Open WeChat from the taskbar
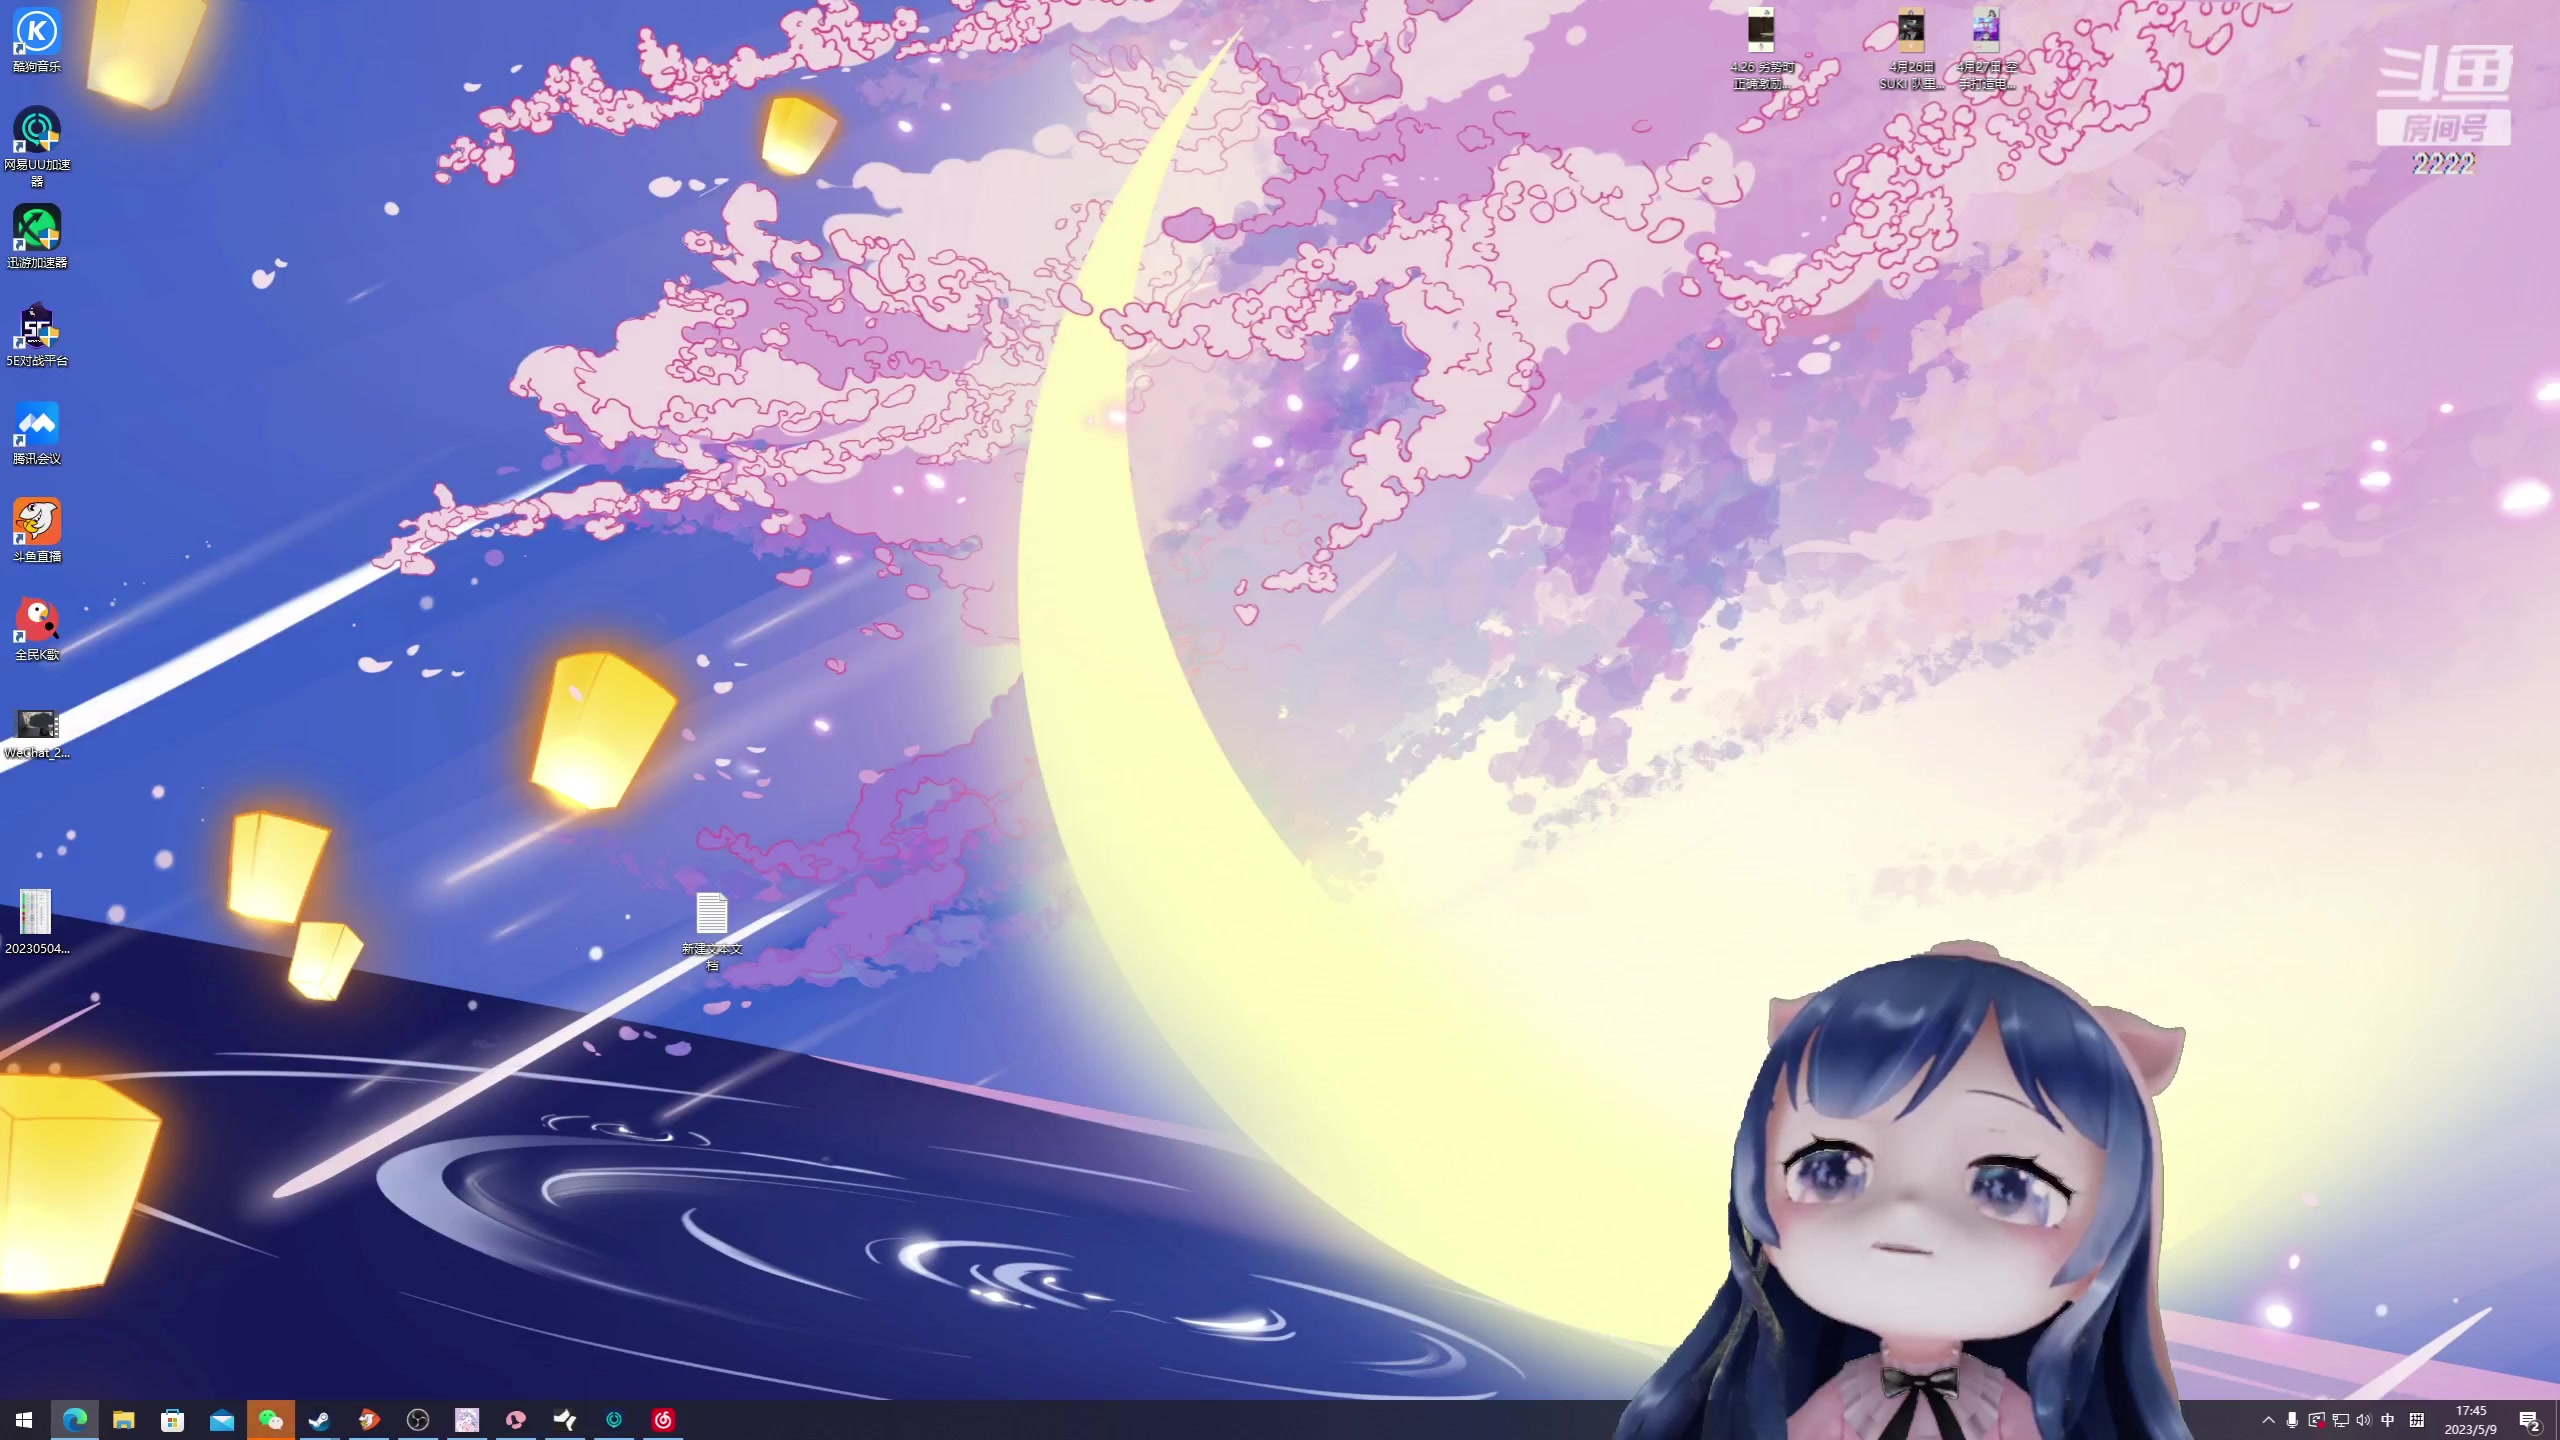 click(x=271, y=1420)
